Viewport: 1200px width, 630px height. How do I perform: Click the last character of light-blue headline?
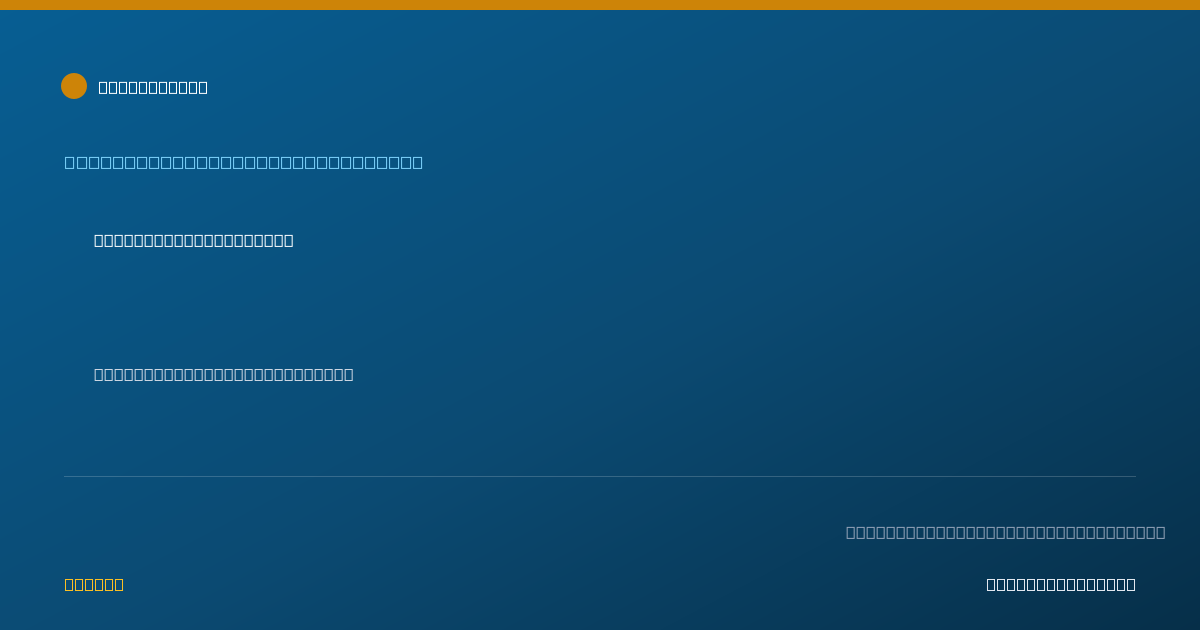(x=418, y=162)
